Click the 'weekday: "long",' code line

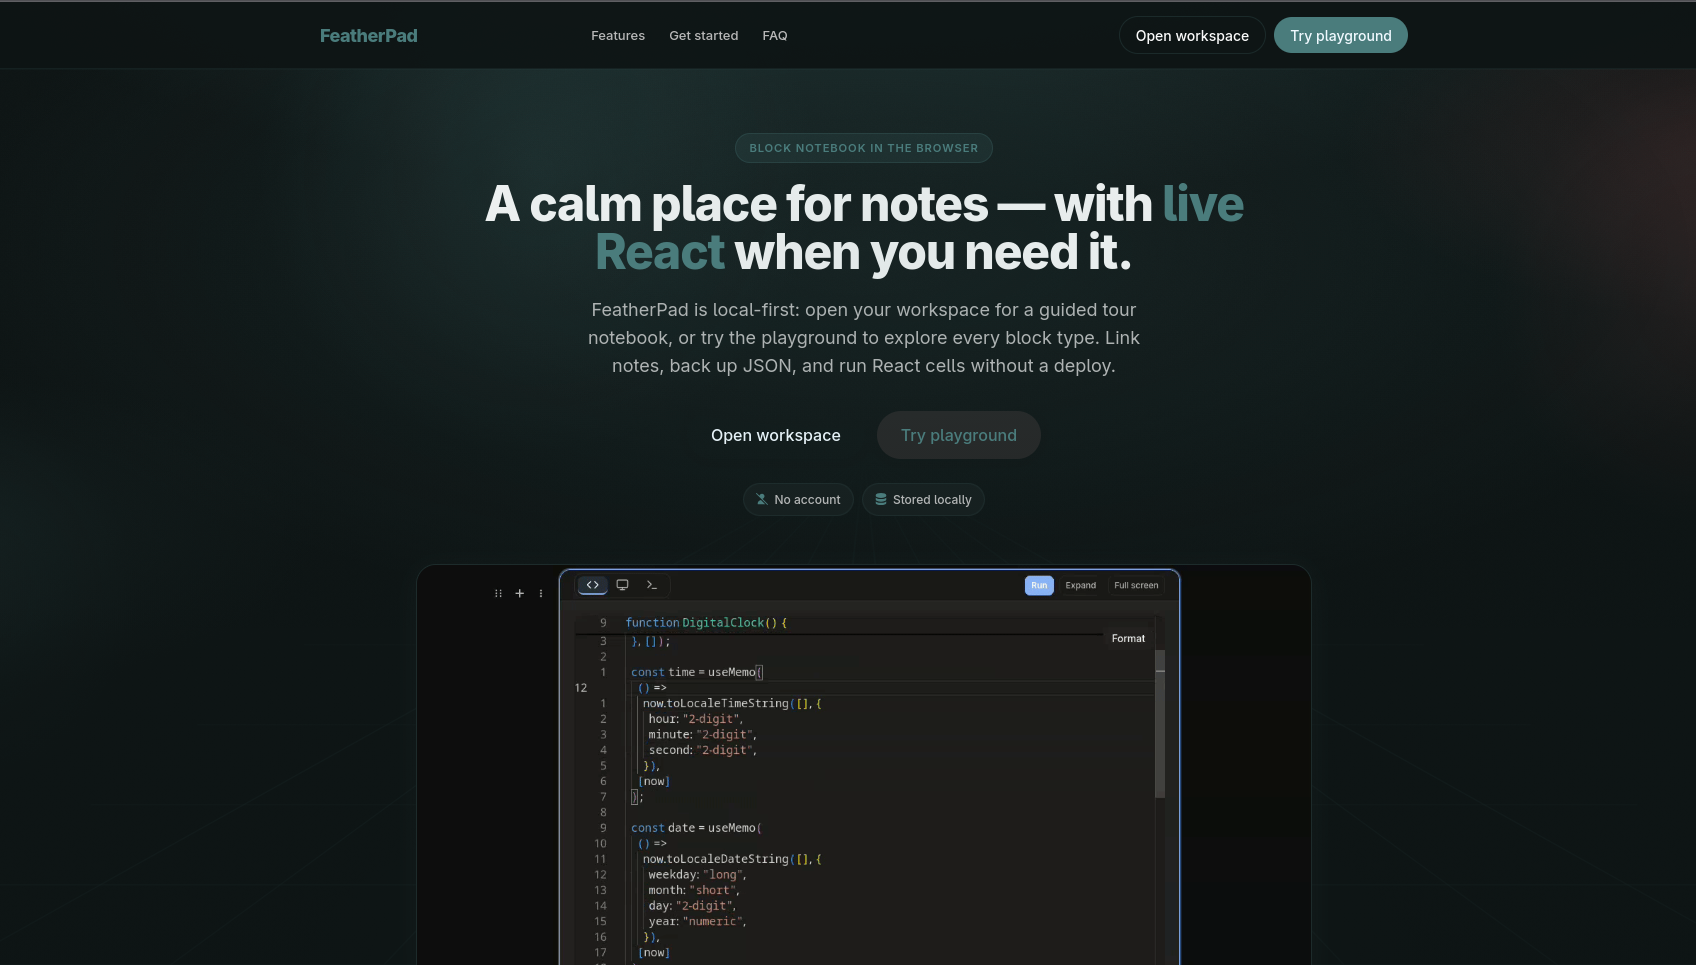[698, 875]
